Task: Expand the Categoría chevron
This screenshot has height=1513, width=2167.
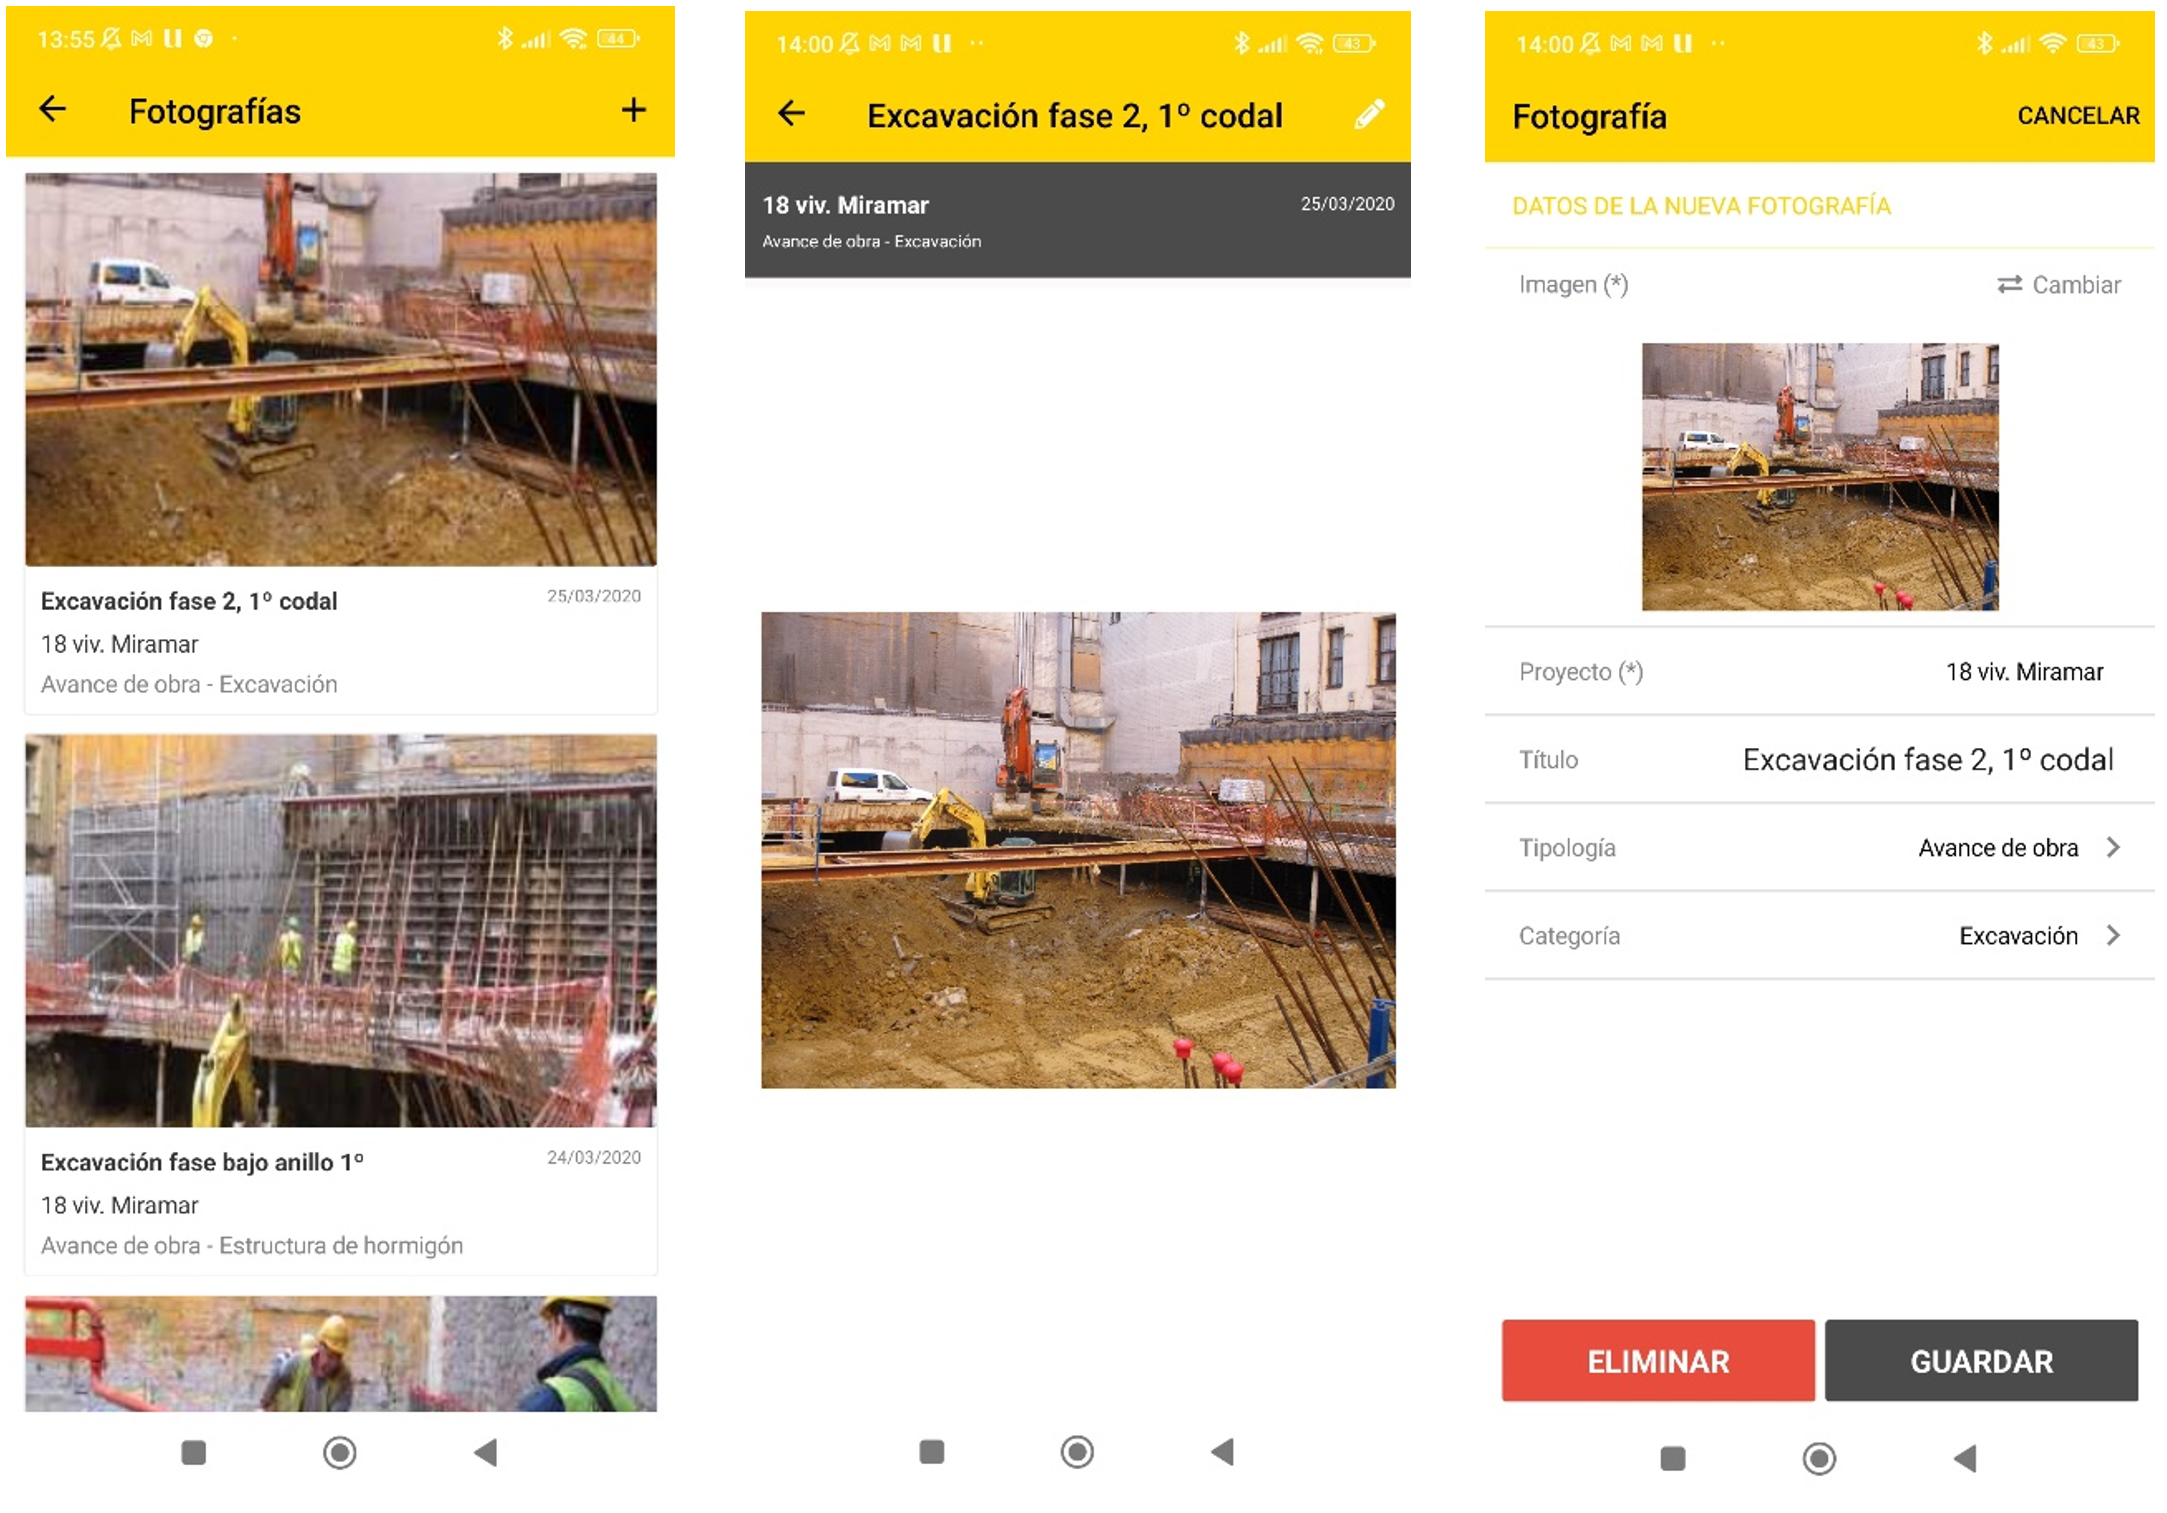Action: (x=2112, y=936)
